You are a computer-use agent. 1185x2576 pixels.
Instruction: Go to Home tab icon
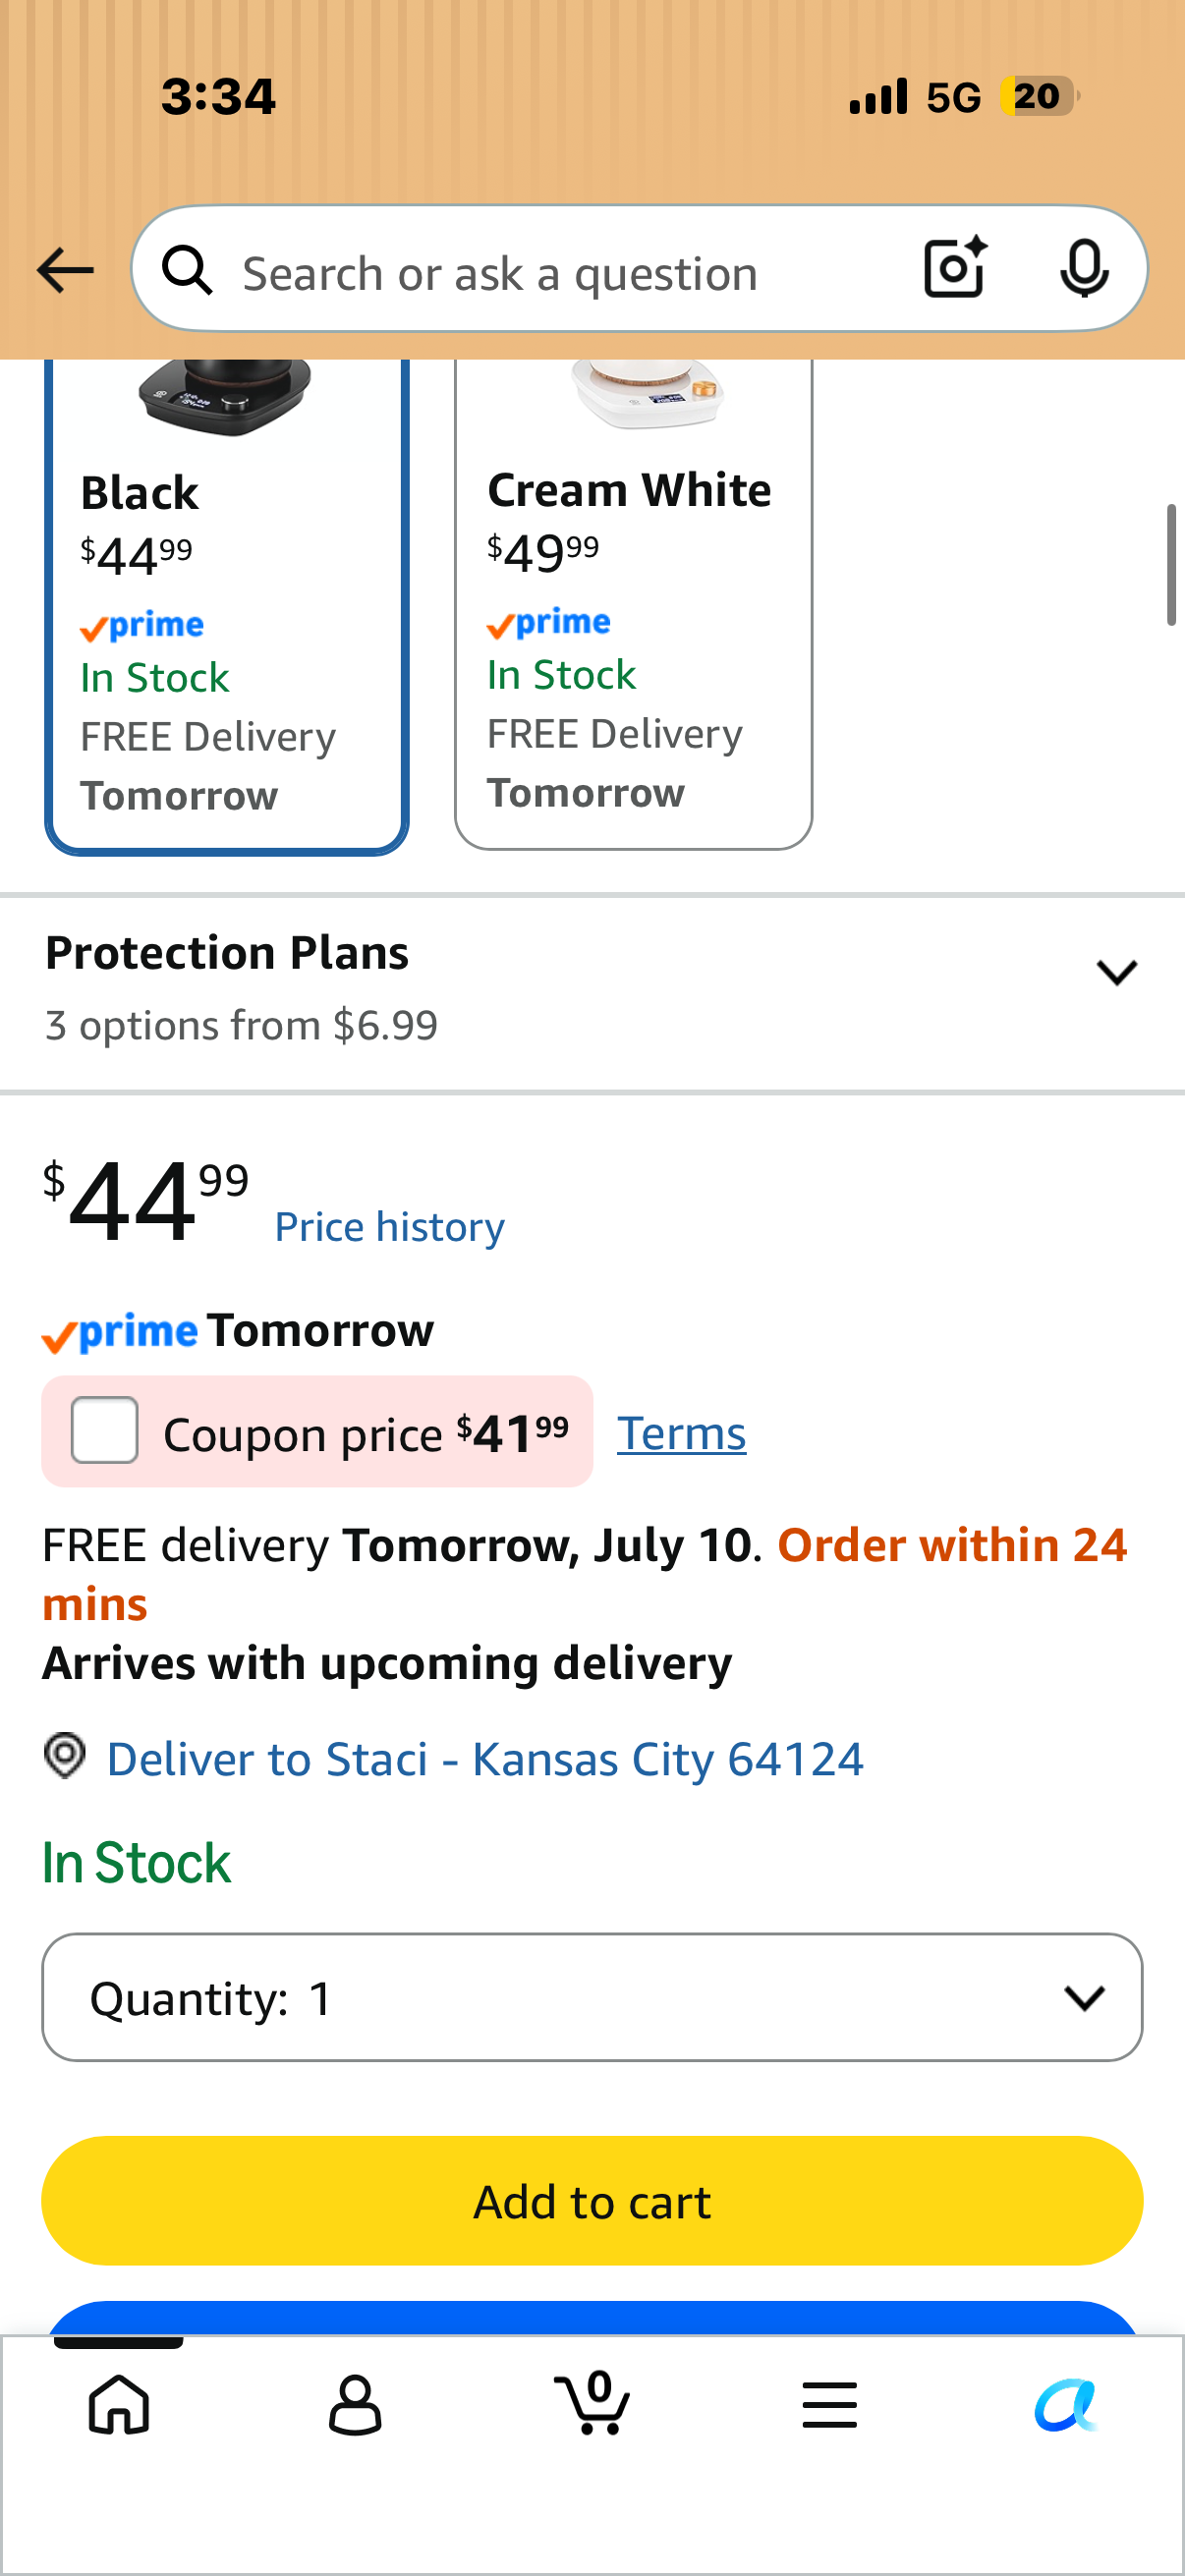119,2405
